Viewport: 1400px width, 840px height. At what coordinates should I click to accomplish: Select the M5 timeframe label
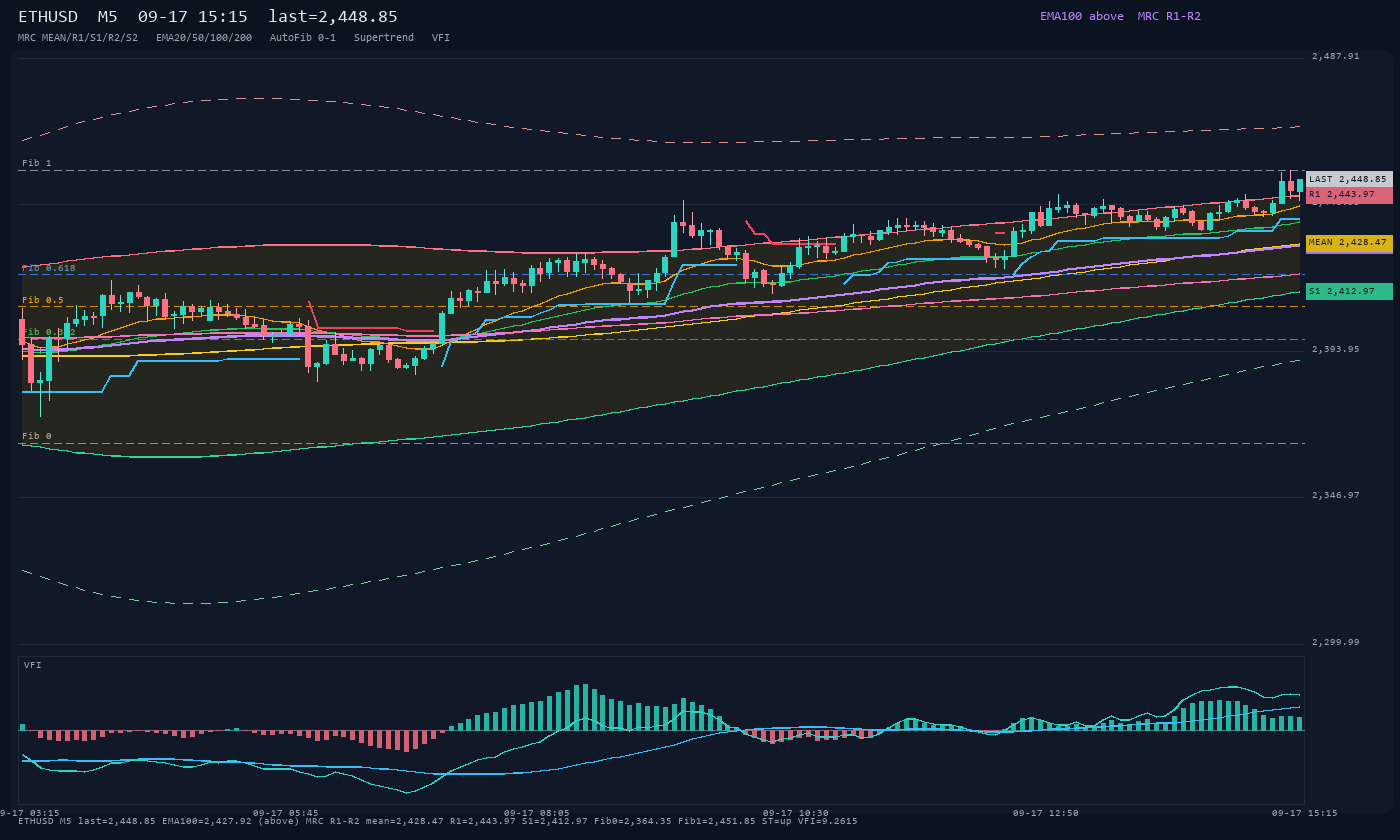(108, 17)
